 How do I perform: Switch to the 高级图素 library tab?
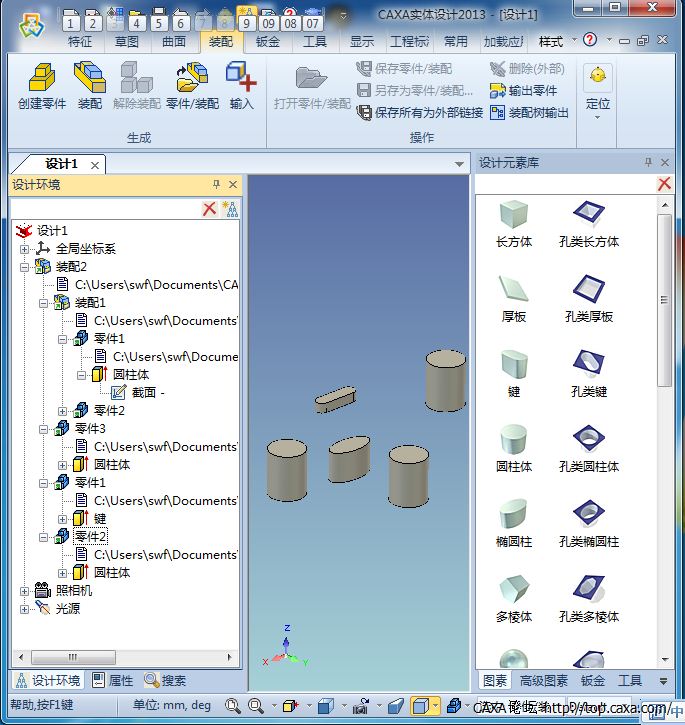[x=543, y=681]
